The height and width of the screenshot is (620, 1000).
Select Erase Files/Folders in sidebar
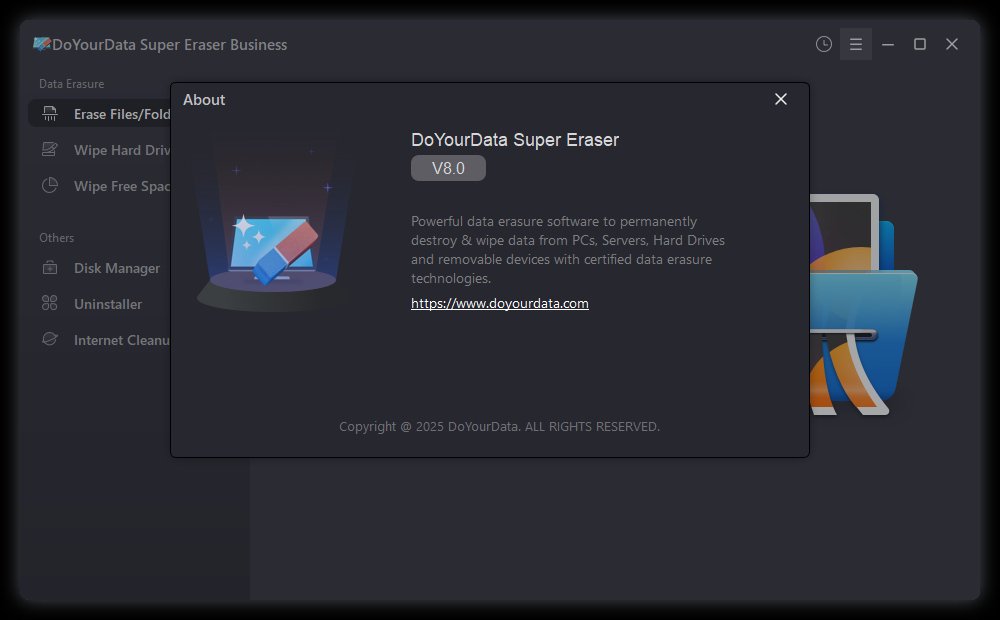[x=99, y=114]
